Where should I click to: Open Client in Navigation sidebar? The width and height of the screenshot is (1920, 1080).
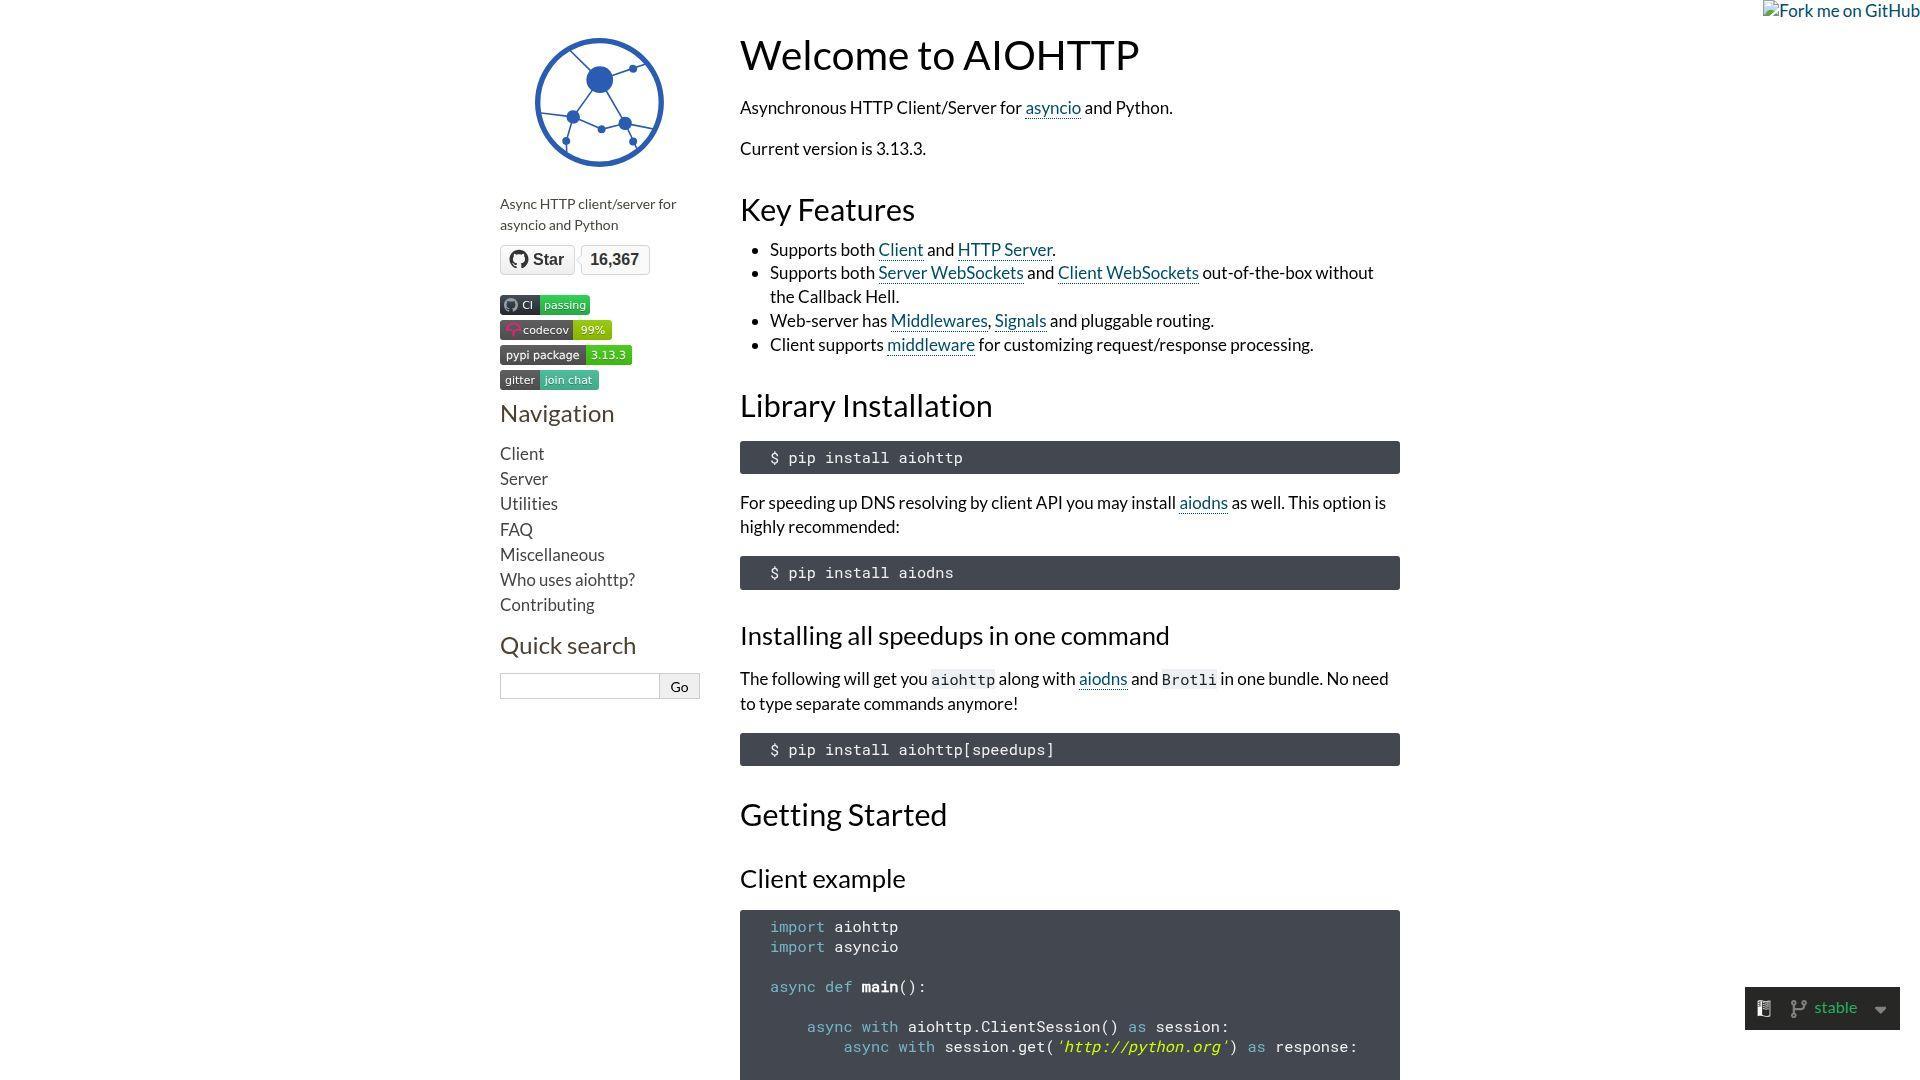coord(522,454)
